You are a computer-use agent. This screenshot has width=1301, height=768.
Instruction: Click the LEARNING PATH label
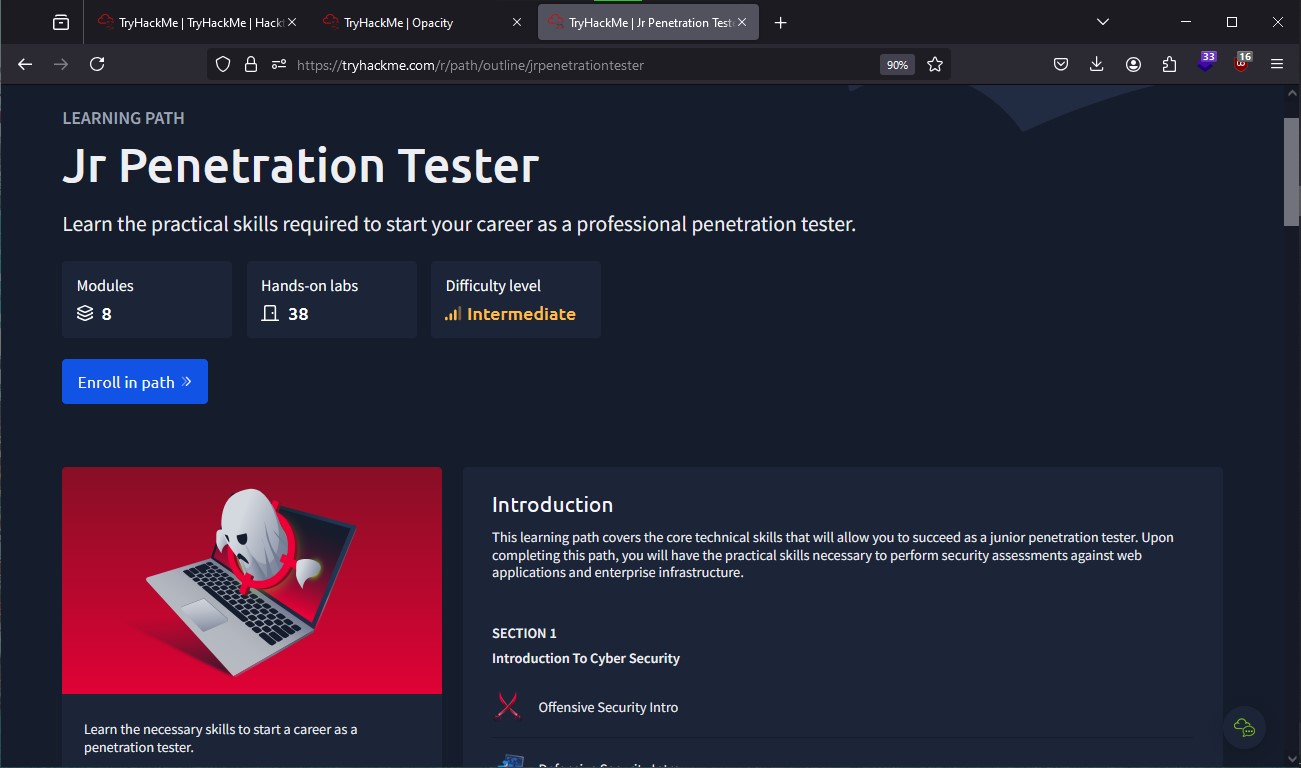click(124, 118)
